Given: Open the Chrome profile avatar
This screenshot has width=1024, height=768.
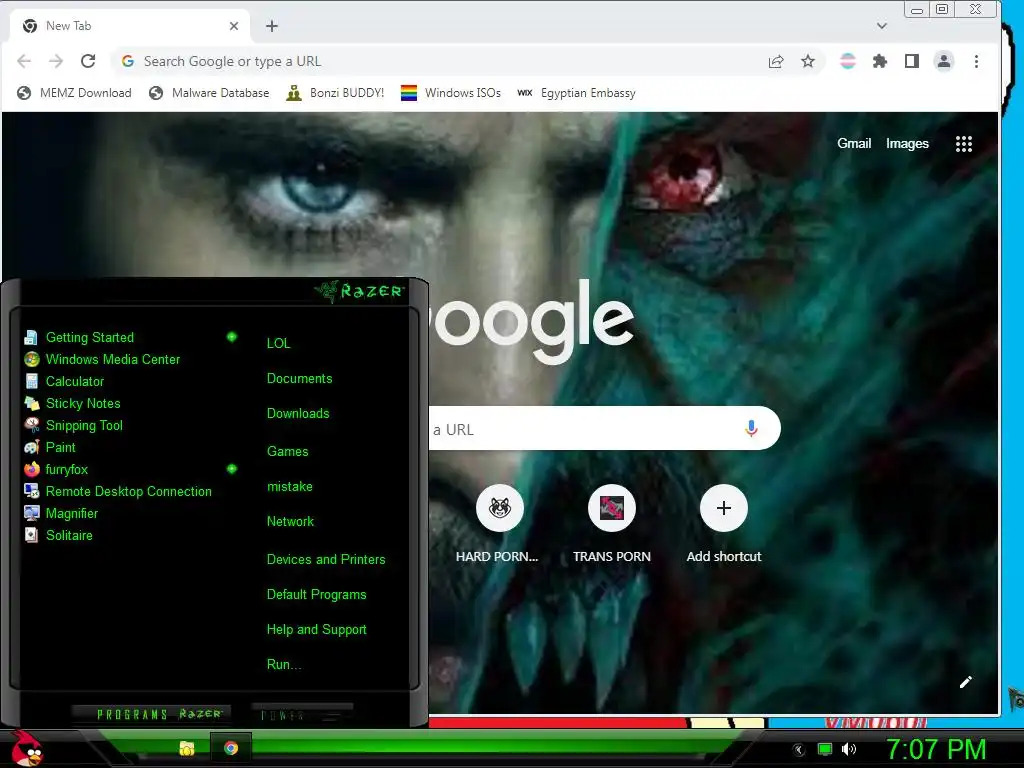Looking at the screenshot, I should click(944, 61).
